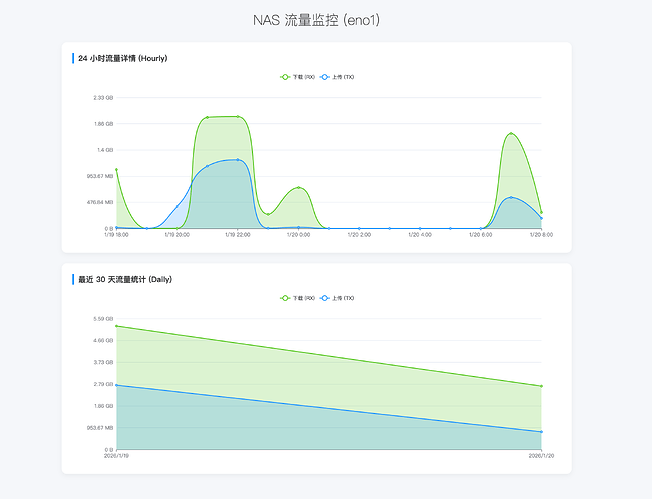This screenshot has height=499, width=652.
Task: Click Hourly chart 1.86 GB y-axis label
Action: tap(104, 124)
